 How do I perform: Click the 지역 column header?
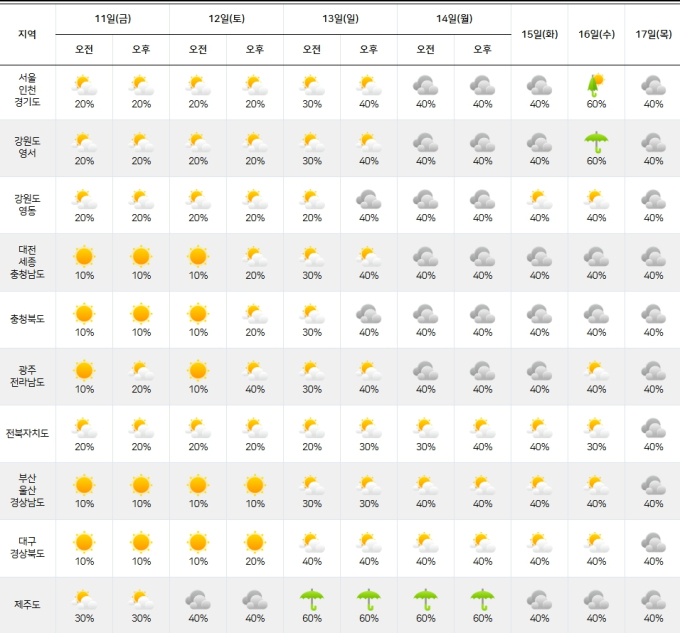coord(27,34)
